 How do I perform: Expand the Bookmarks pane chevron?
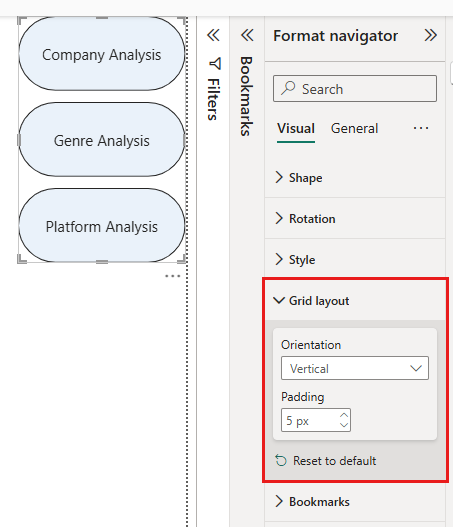click(247, 35)
